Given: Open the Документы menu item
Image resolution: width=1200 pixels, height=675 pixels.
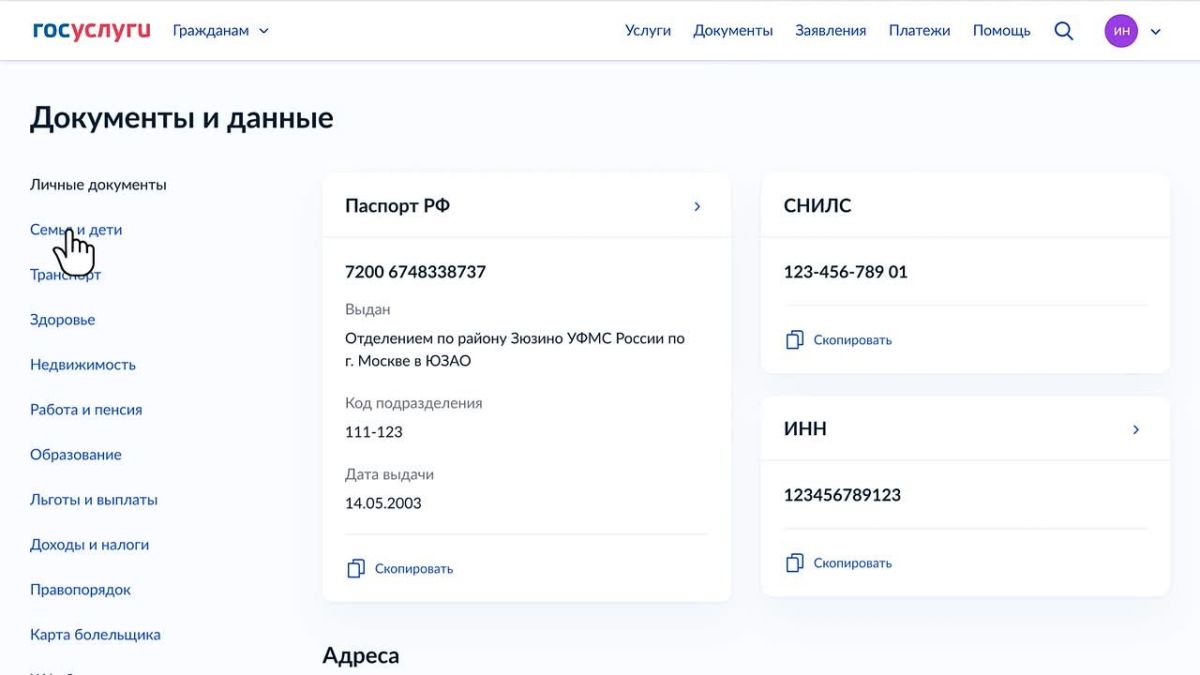Looking at the screenshot, I should coord(733,31).
